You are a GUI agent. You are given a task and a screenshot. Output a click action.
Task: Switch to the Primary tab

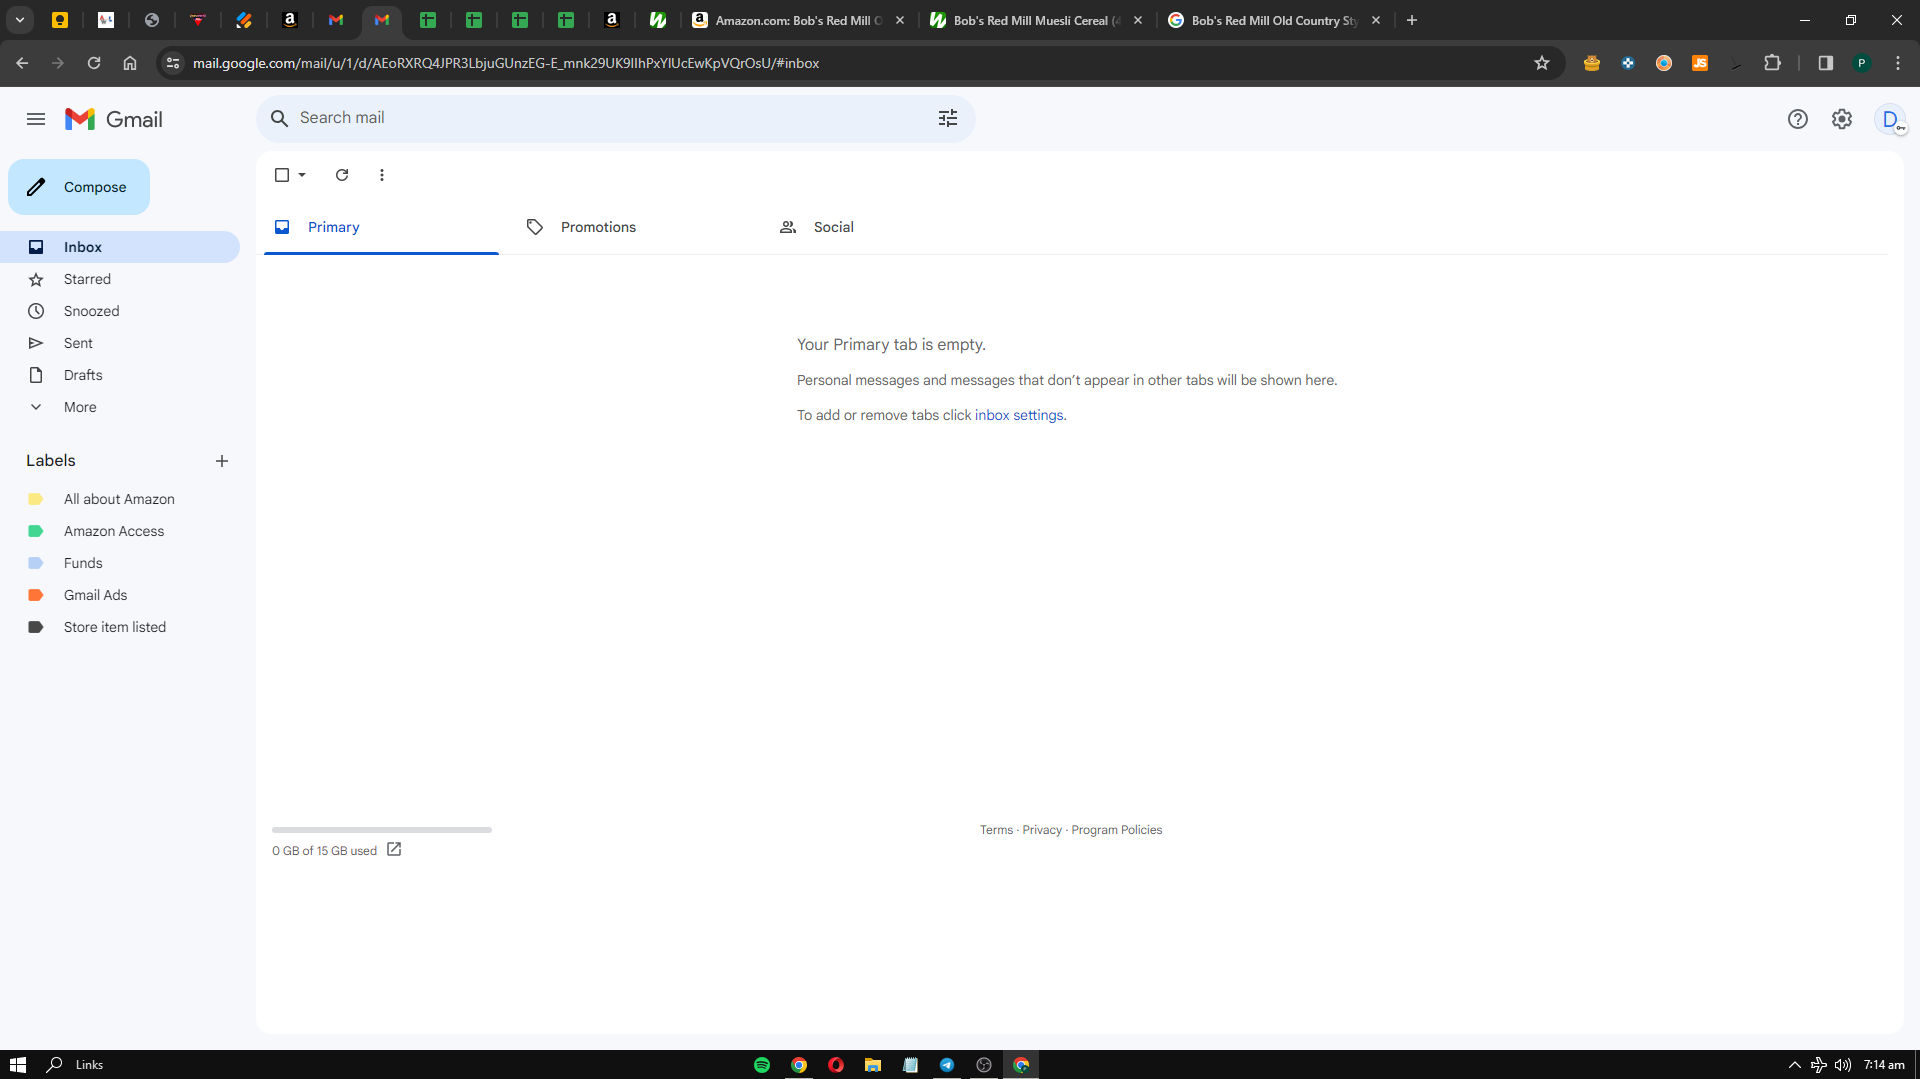[381, 227]
